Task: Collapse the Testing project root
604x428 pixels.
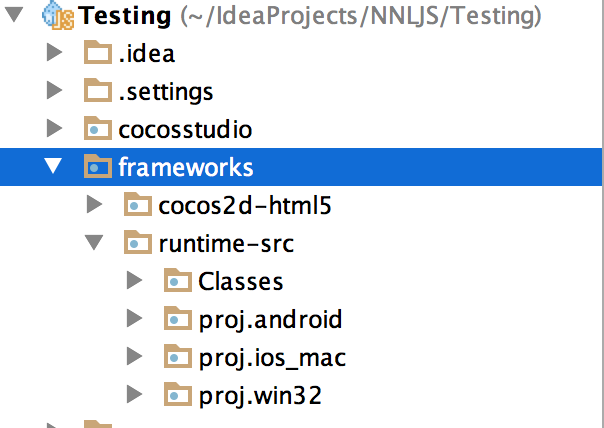Action: point(15,16)
